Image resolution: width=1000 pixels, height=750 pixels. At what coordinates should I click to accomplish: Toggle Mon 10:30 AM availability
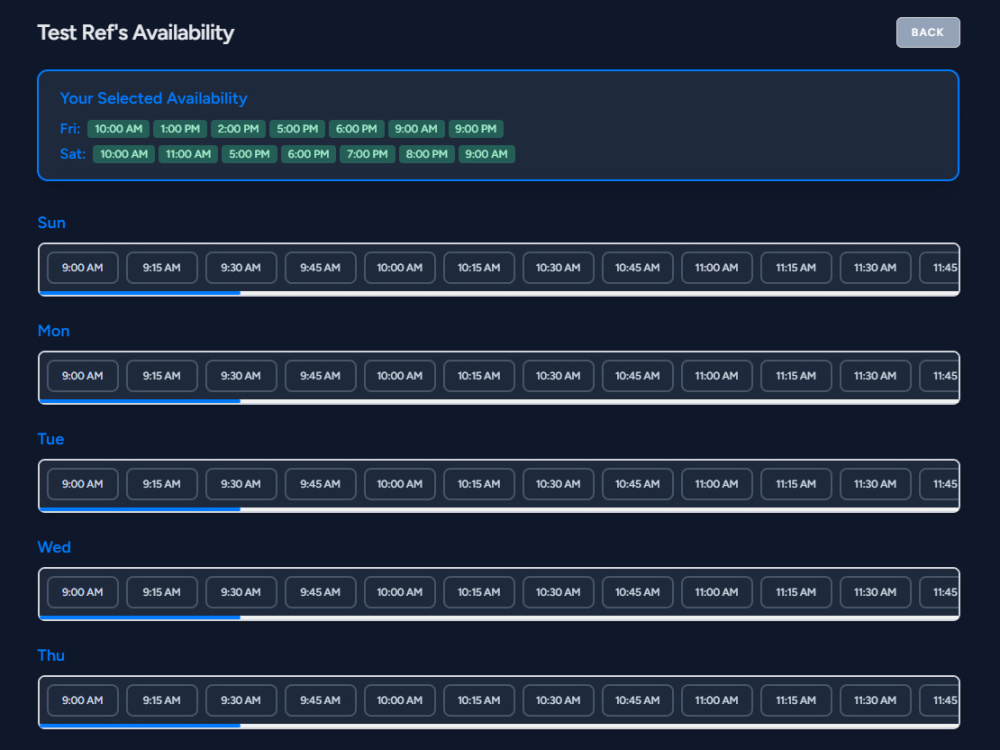[x=558, y=376]
